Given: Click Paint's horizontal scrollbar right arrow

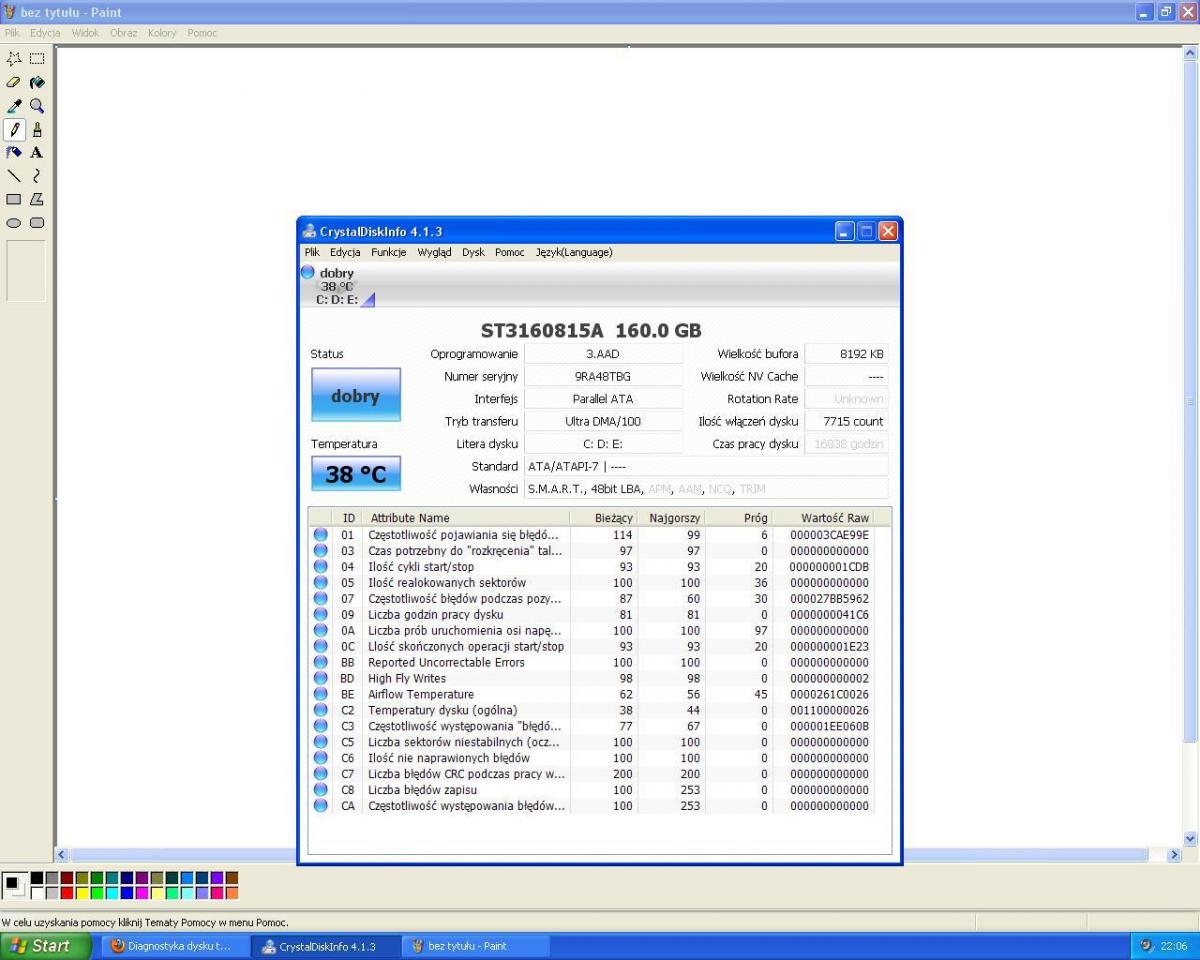Looking at the screenshot, I should click(1175, 855).
